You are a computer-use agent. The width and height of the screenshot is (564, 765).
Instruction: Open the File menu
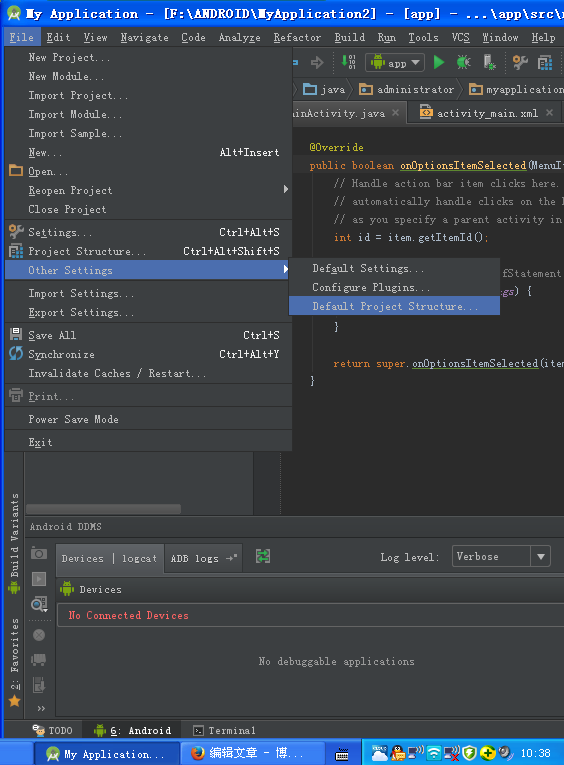pyautogui.click(x=21, y=37)
